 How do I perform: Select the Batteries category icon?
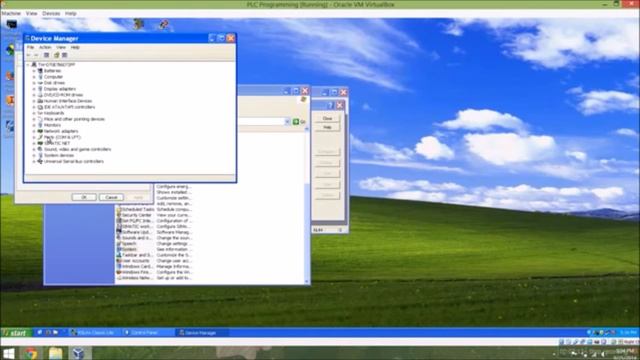point(40,71)
